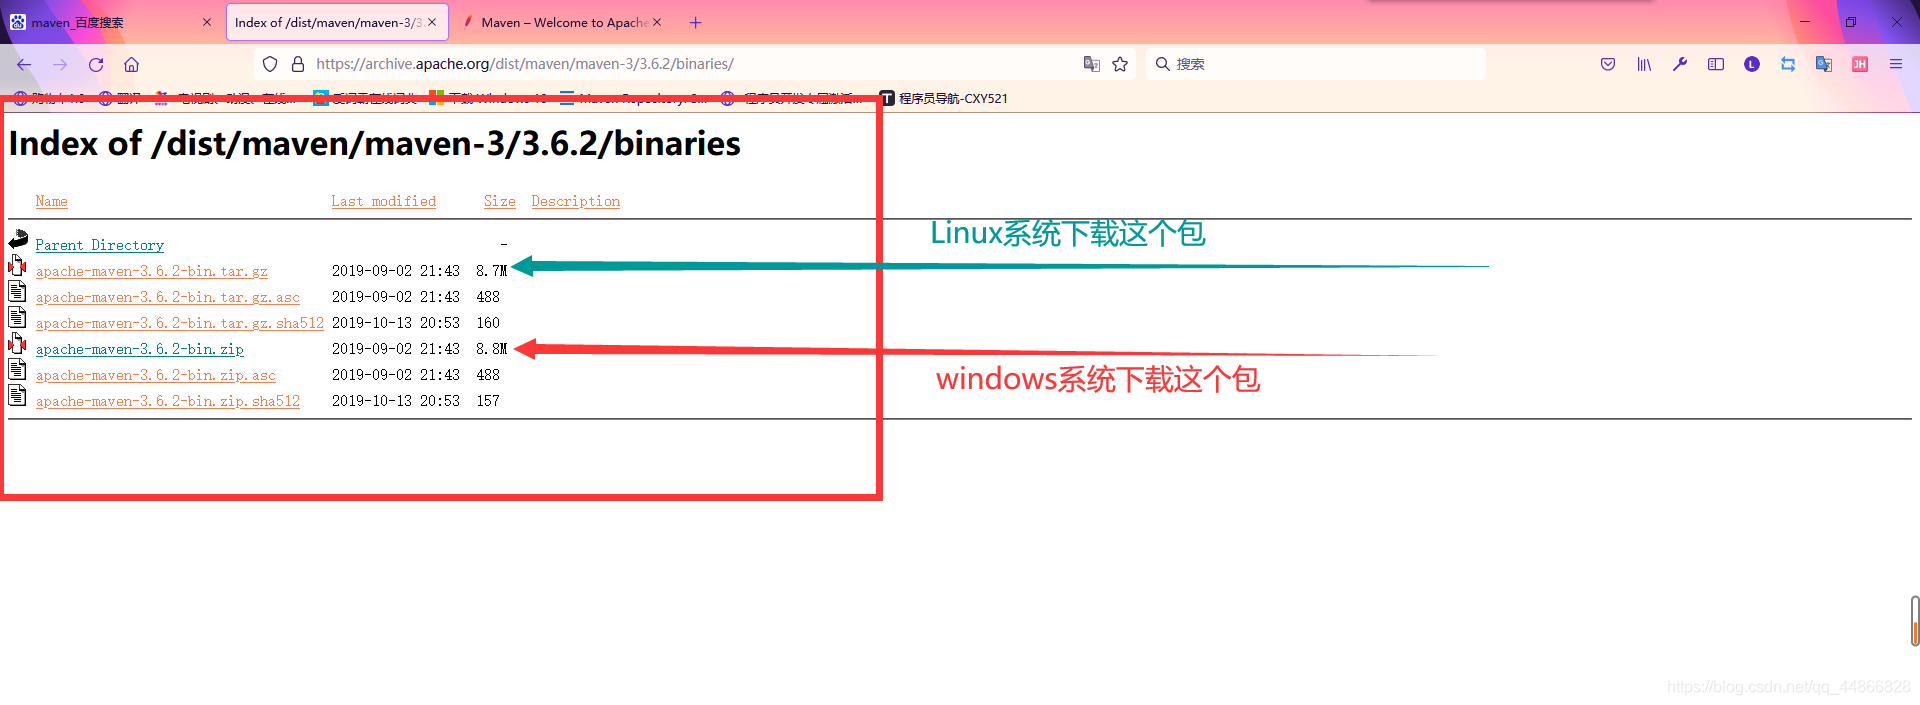Click the search magnifier icon

click(1162, 64)
